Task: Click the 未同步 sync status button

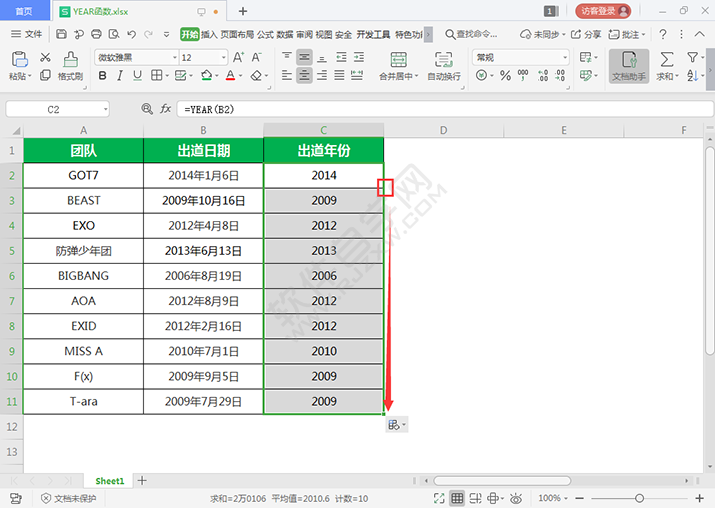Action: (x=543, y=34)
